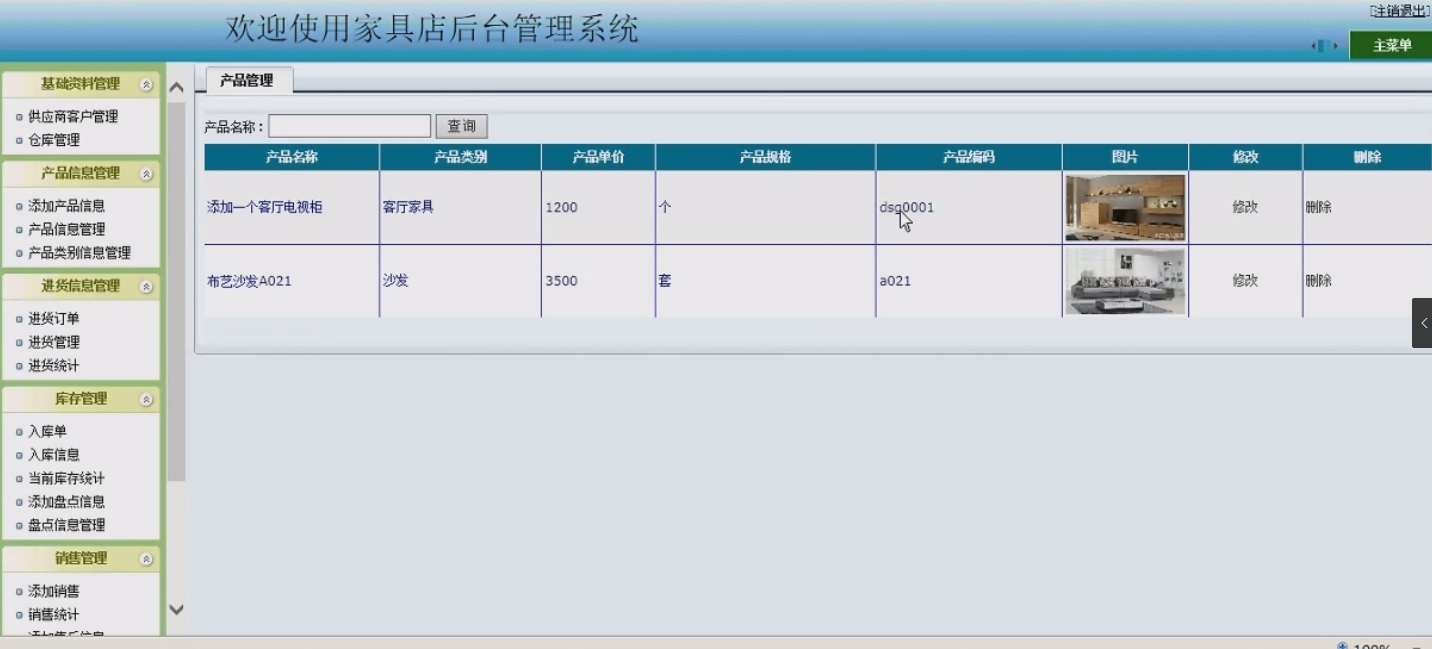
Task: Click the 产品名称 column header
Action: [x=292, y=157]
